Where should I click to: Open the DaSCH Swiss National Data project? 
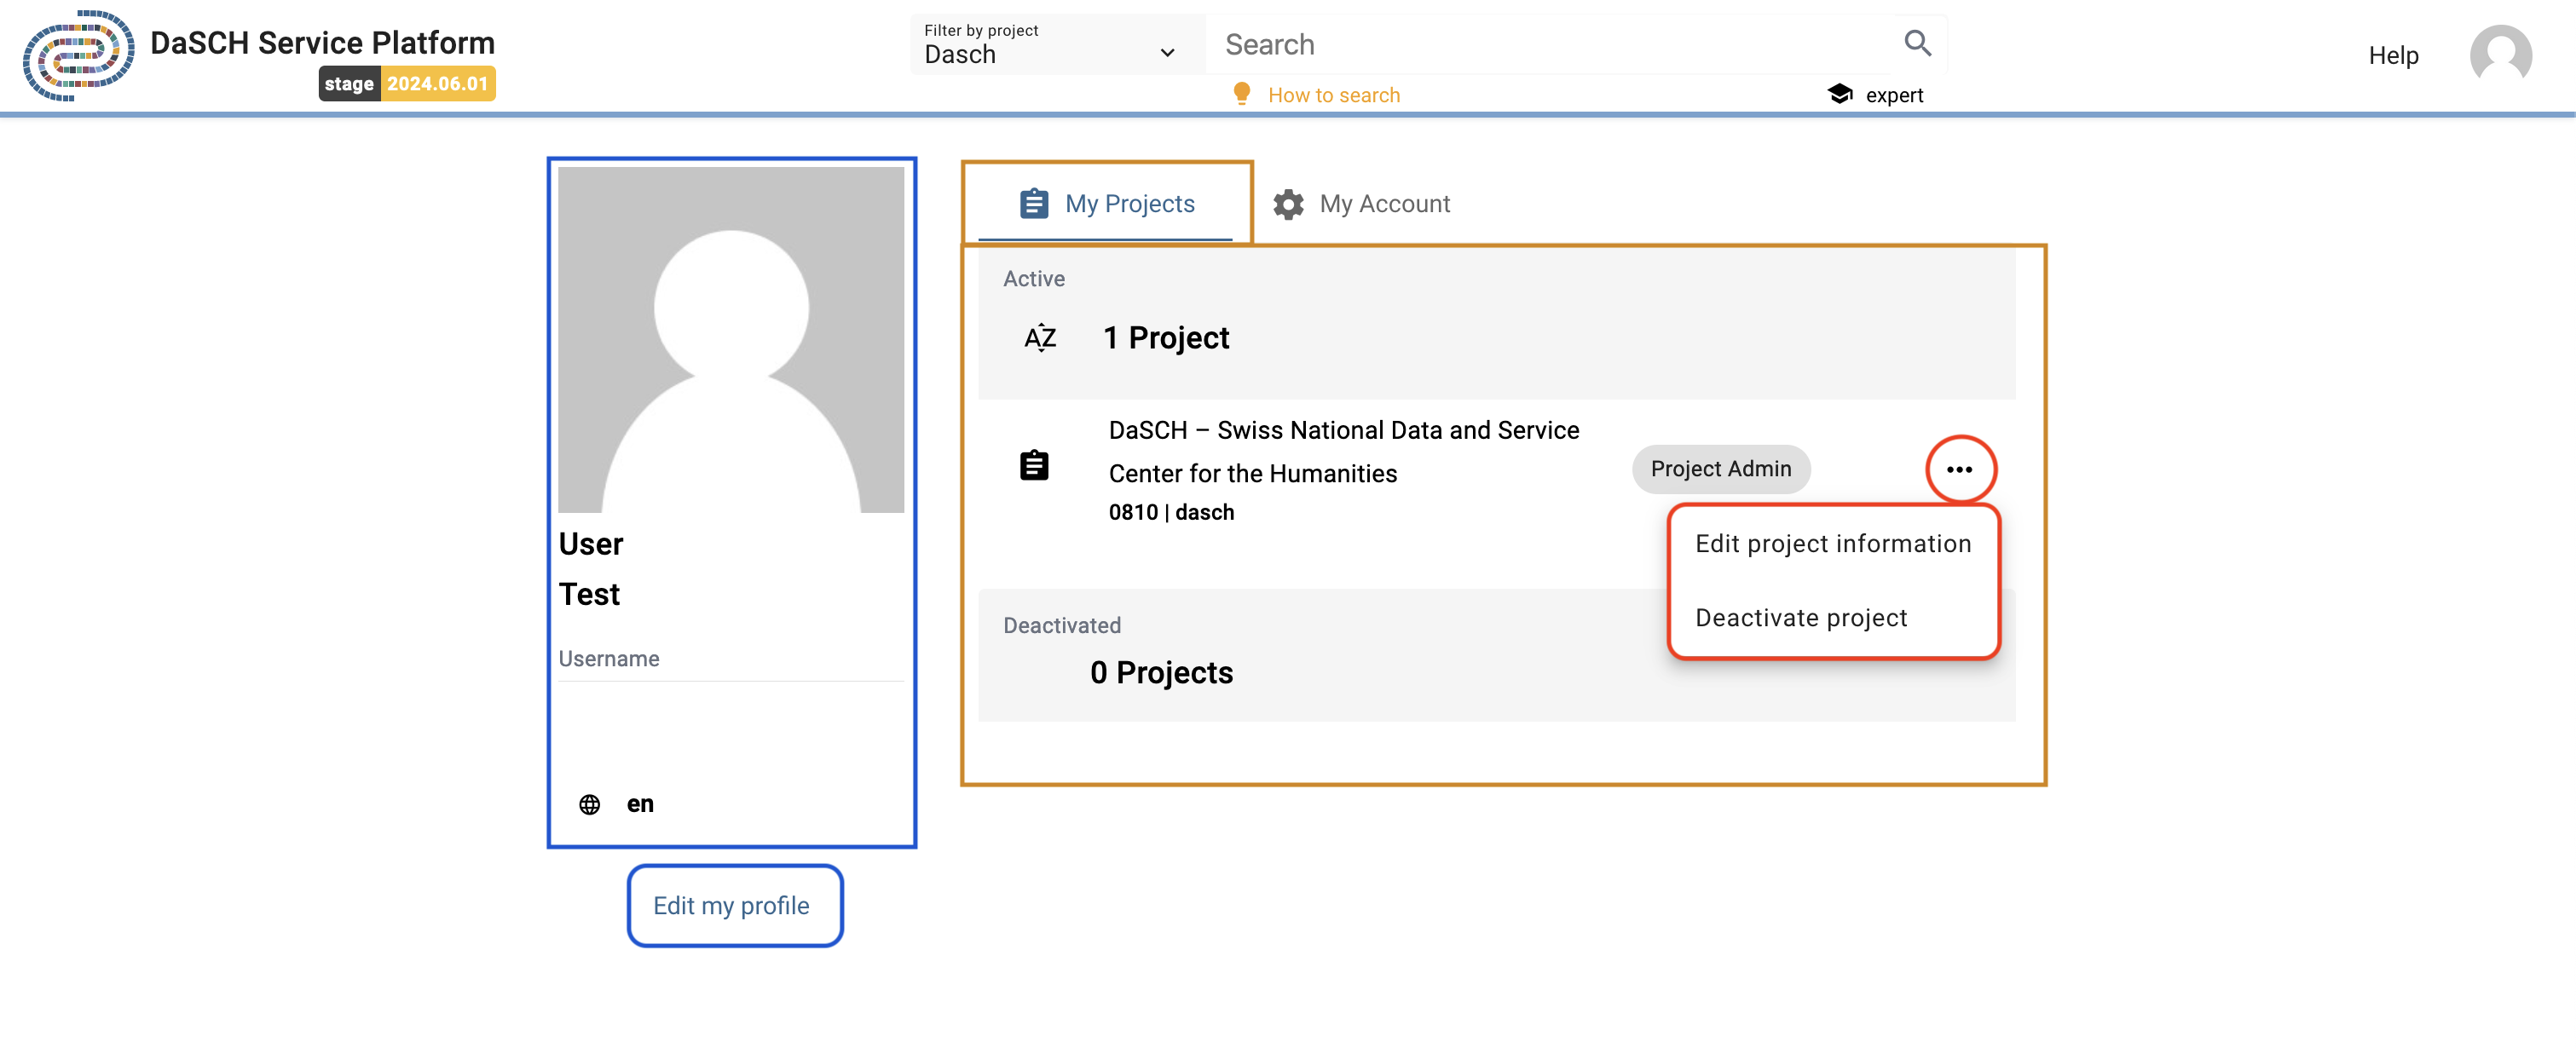click(1343, 452)
